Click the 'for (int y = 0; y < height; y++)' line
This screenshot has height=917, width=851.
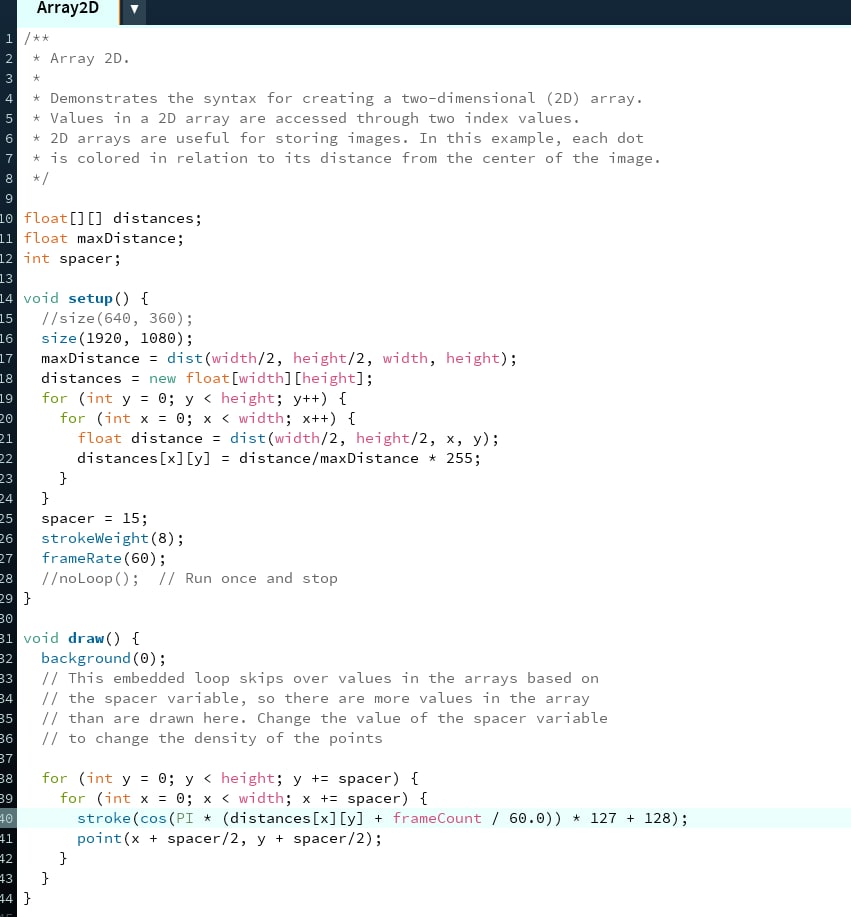click(194, 398)
